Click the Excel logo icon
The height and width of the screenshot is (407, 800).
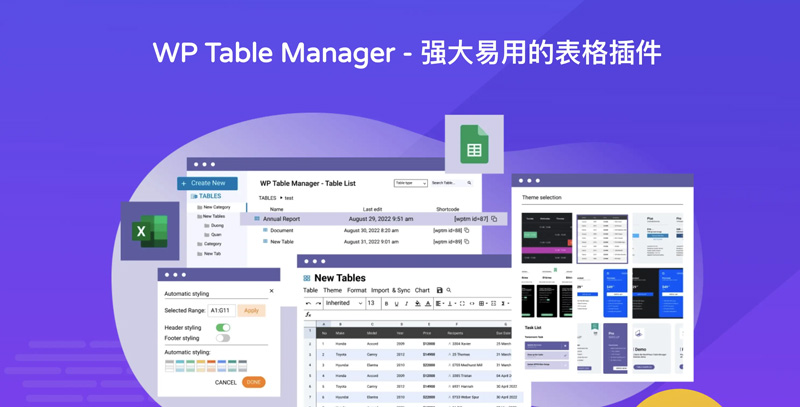pos(150,231)
